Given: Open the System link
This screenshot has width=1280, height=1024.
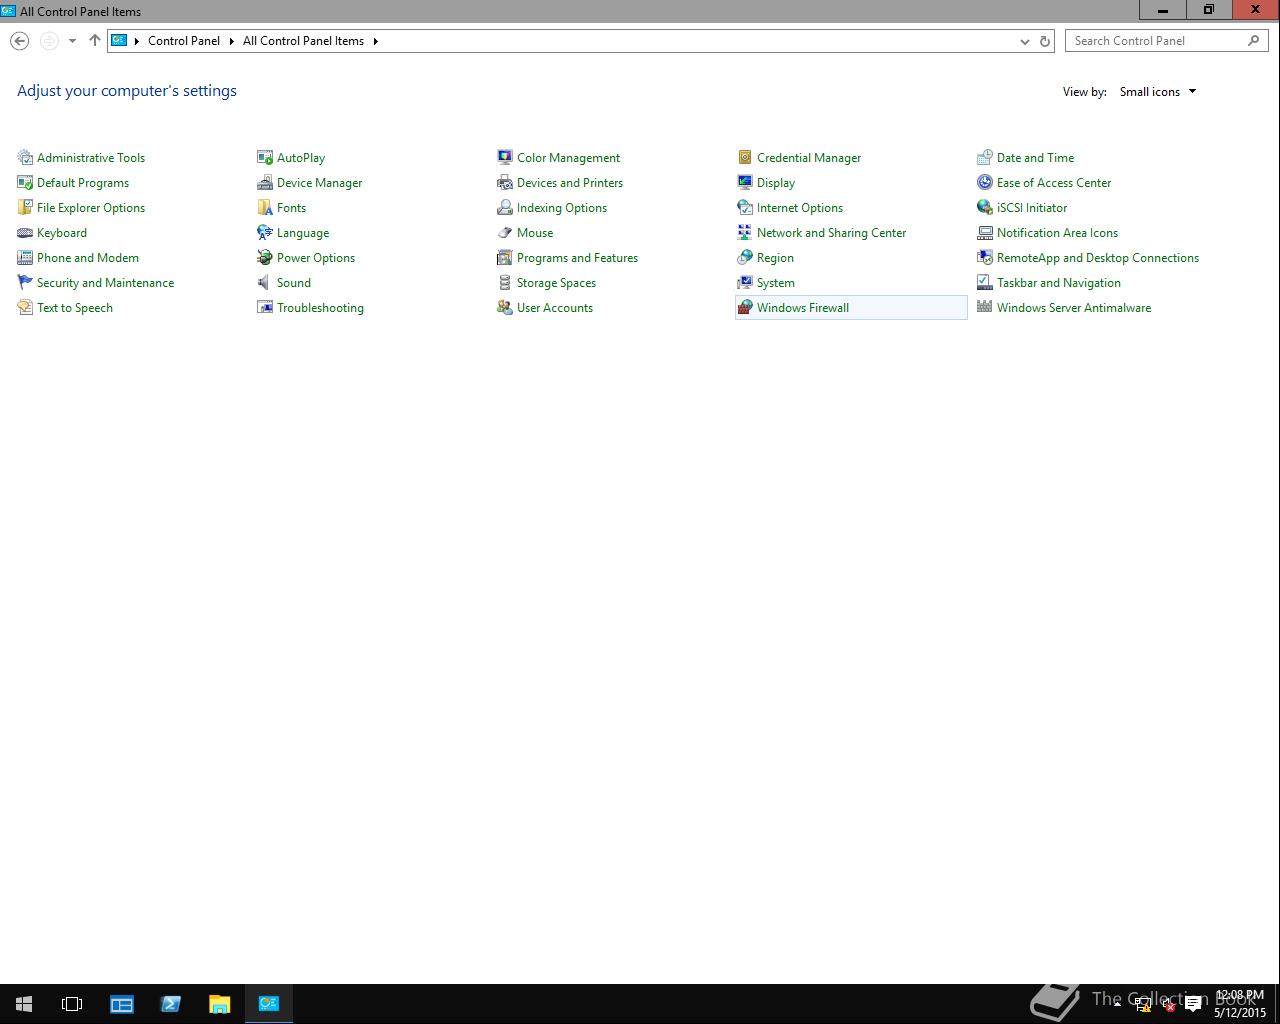Looking at the screenshot, I should [776, 283].
